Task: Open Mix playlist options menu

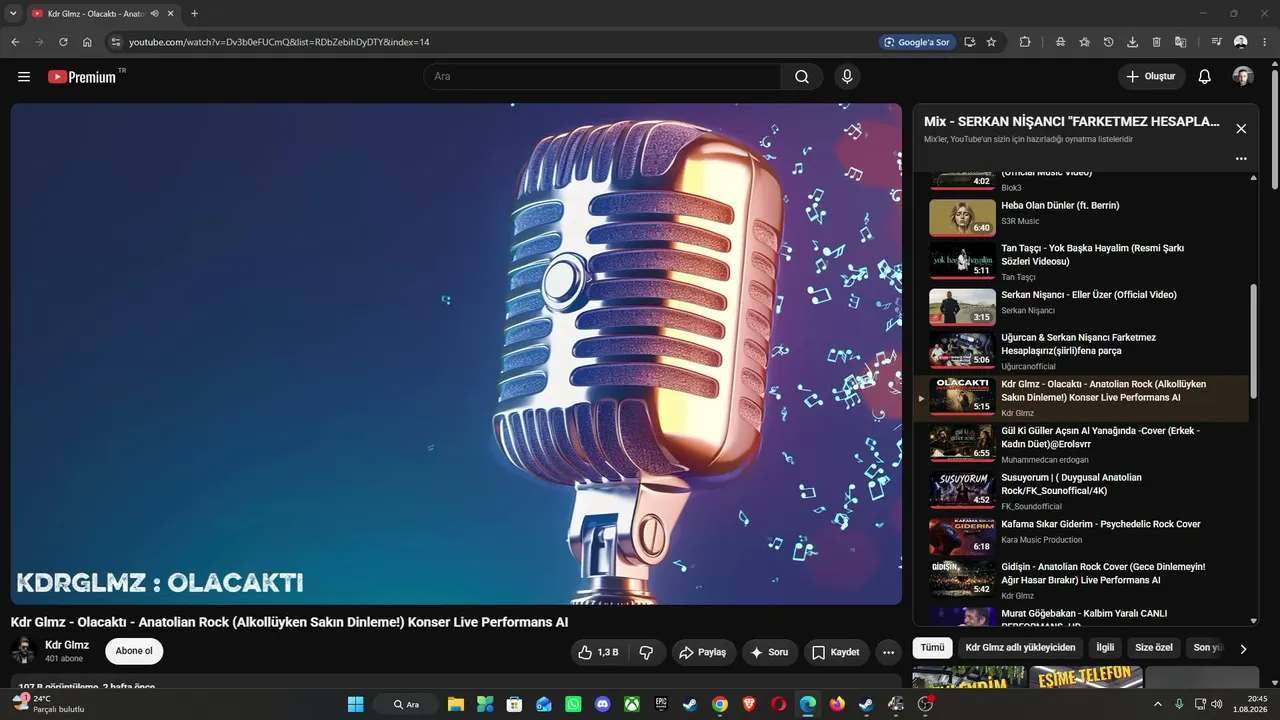Action: click(1241, 159)
